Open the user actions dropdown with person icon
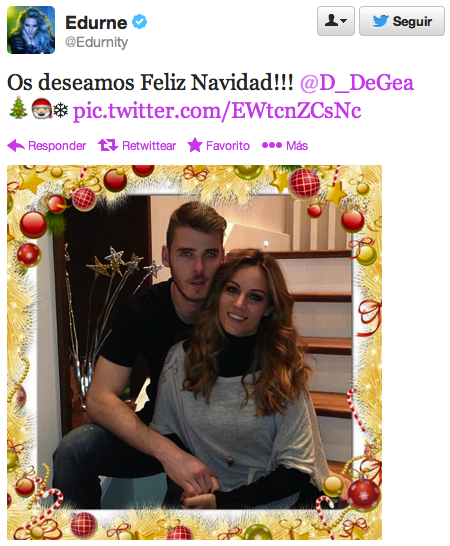This screenshot has width=450, height=546. click(x=336, y=21)
